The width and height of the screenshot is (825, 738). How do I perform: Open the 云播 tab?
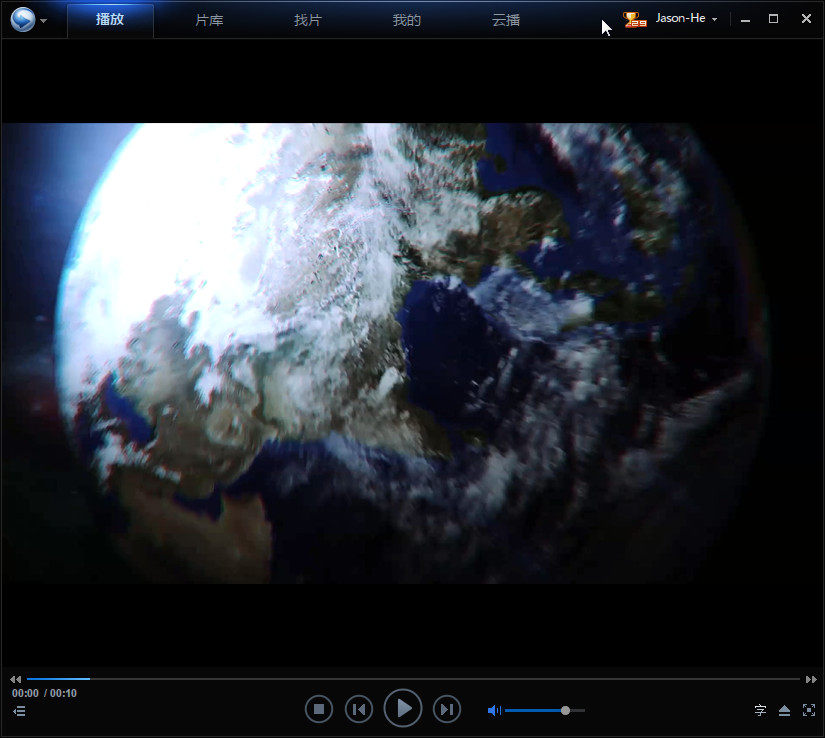pos(506,20)
